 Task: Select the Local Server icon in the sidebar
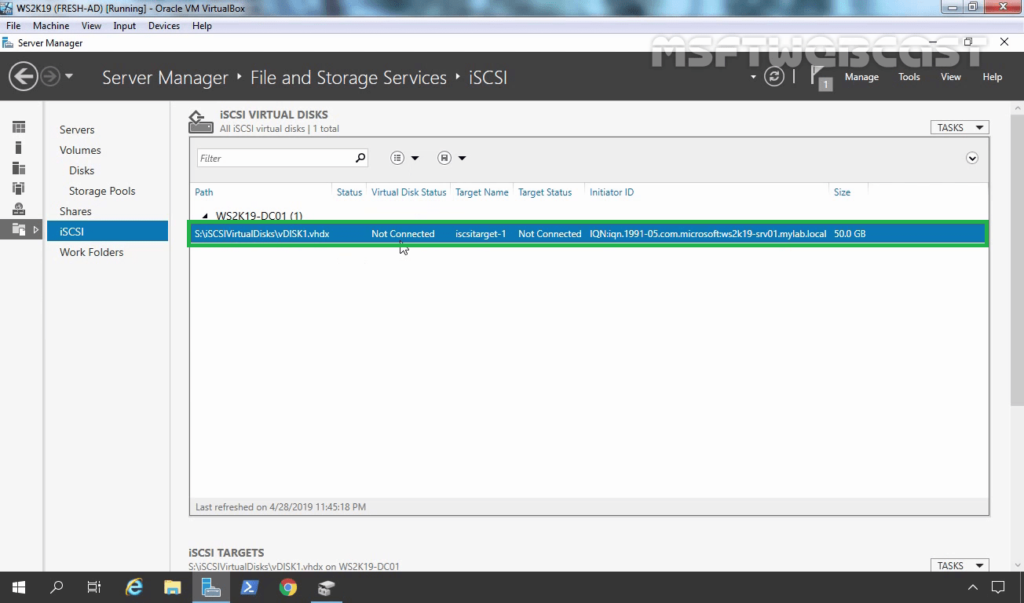point(19,148)
